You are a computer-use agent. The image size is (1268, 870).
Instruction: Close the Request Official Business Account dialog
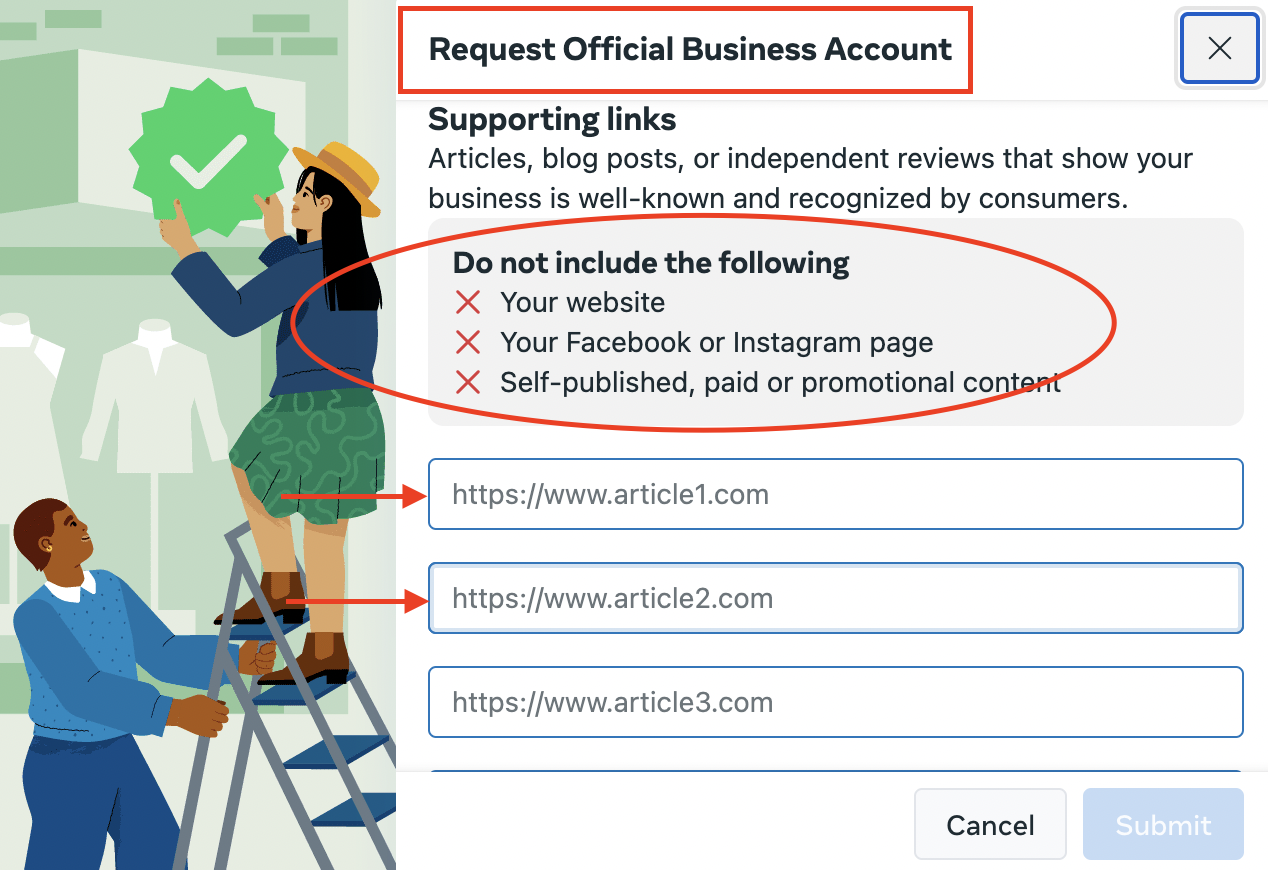pos(1219,48)
